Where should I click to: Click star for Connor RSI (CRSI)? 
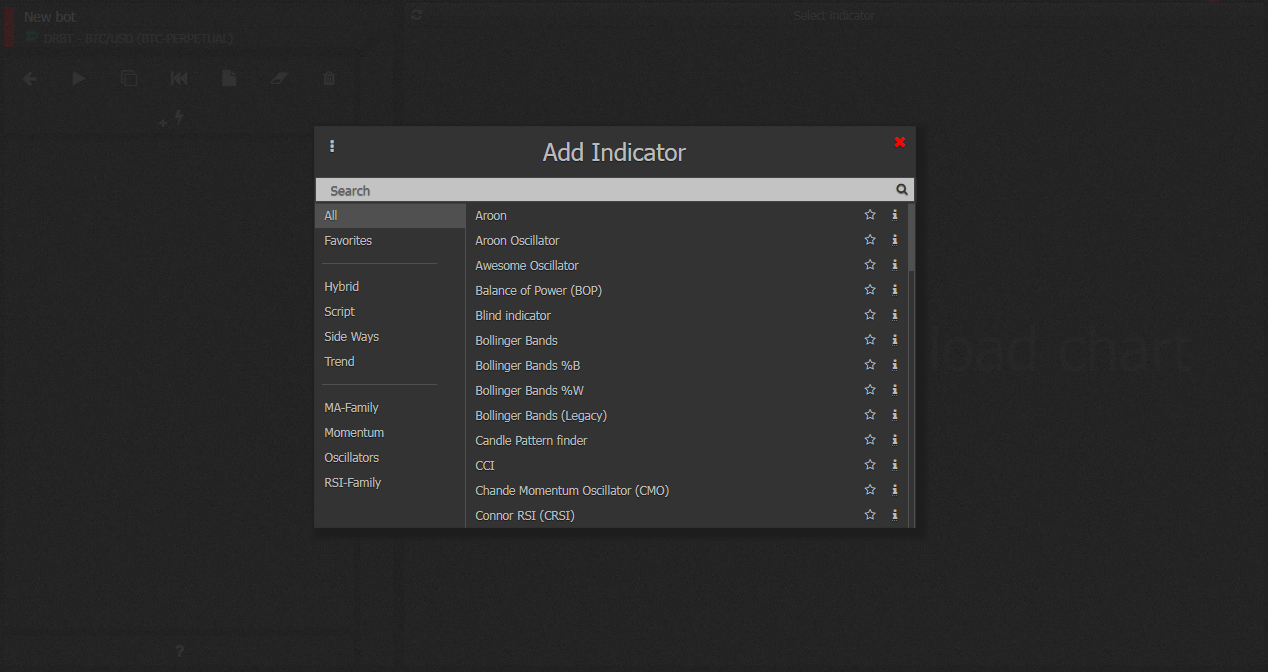[x=870, y=515]
